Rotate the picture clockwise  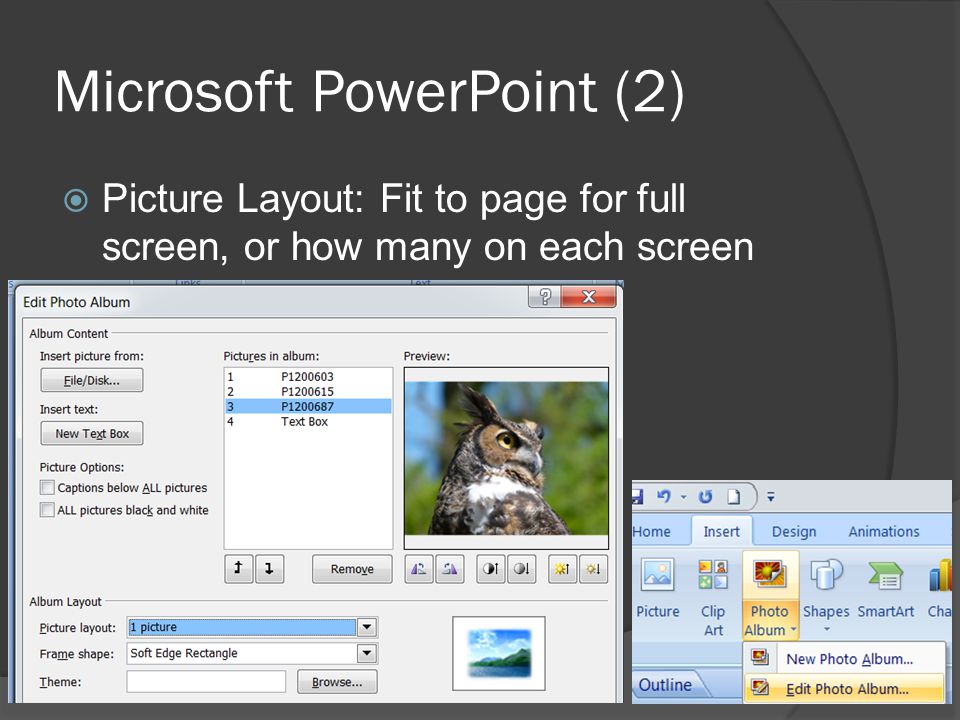click(x=449, y=569)
